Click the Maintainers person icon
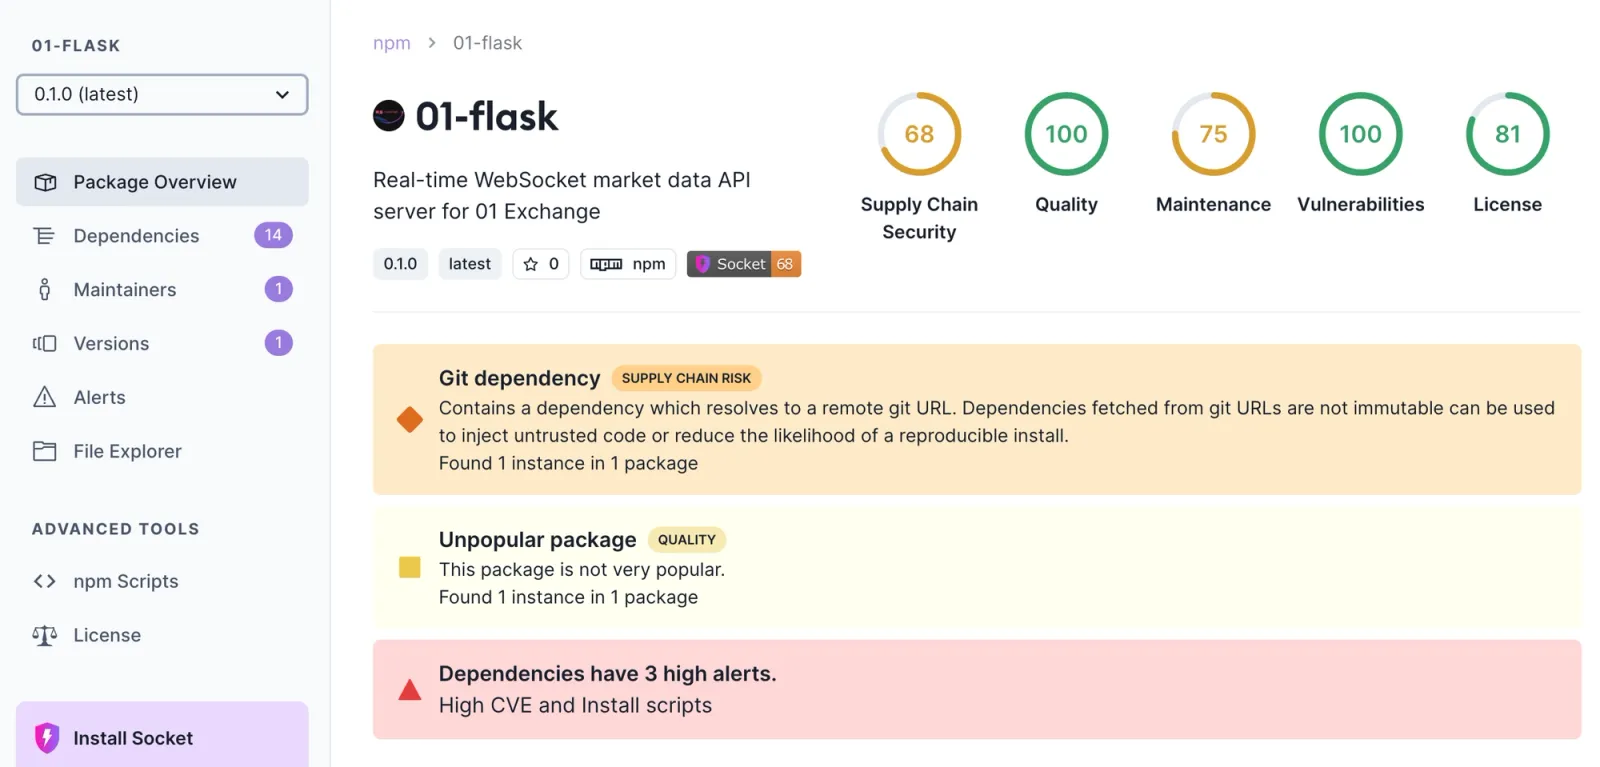 [x=44, y=290]
